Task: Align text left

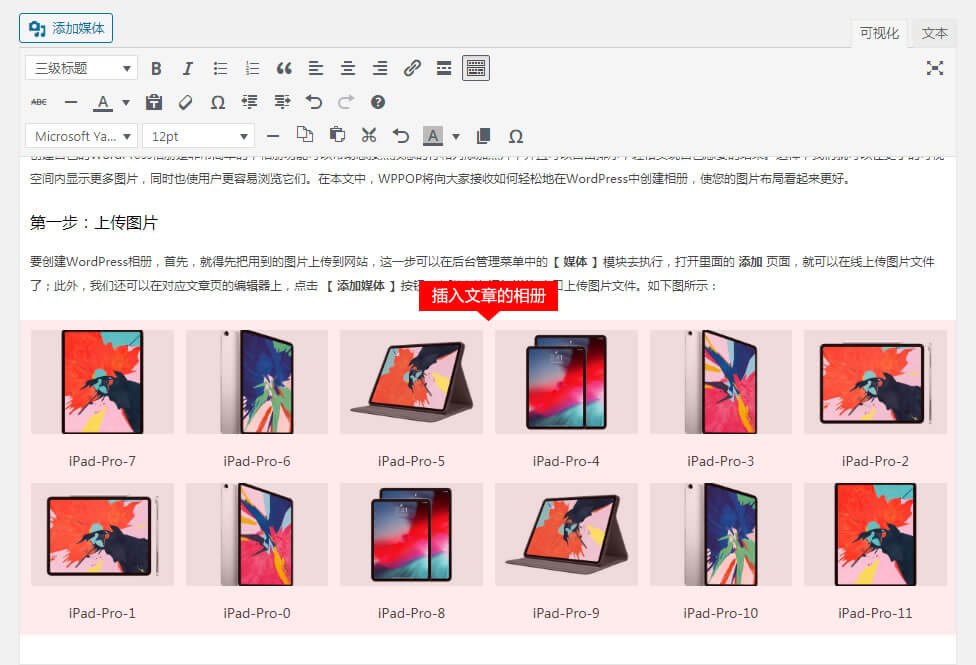Action: point(316,68)
